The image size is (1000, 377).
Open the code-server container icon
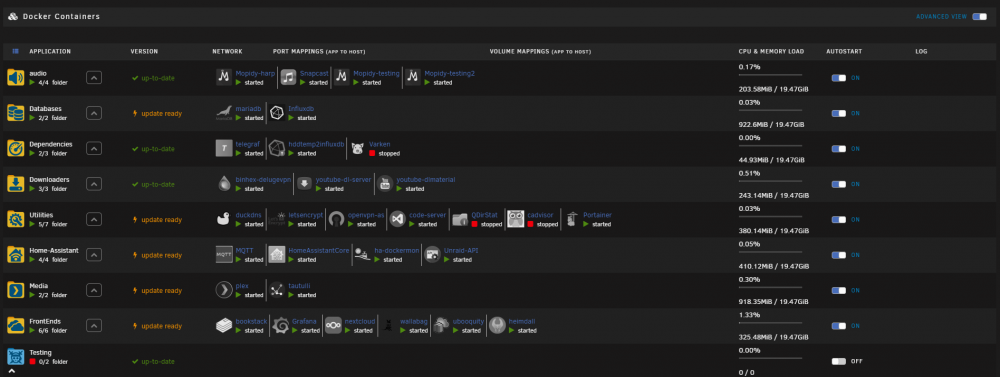(x=397, y=219)
